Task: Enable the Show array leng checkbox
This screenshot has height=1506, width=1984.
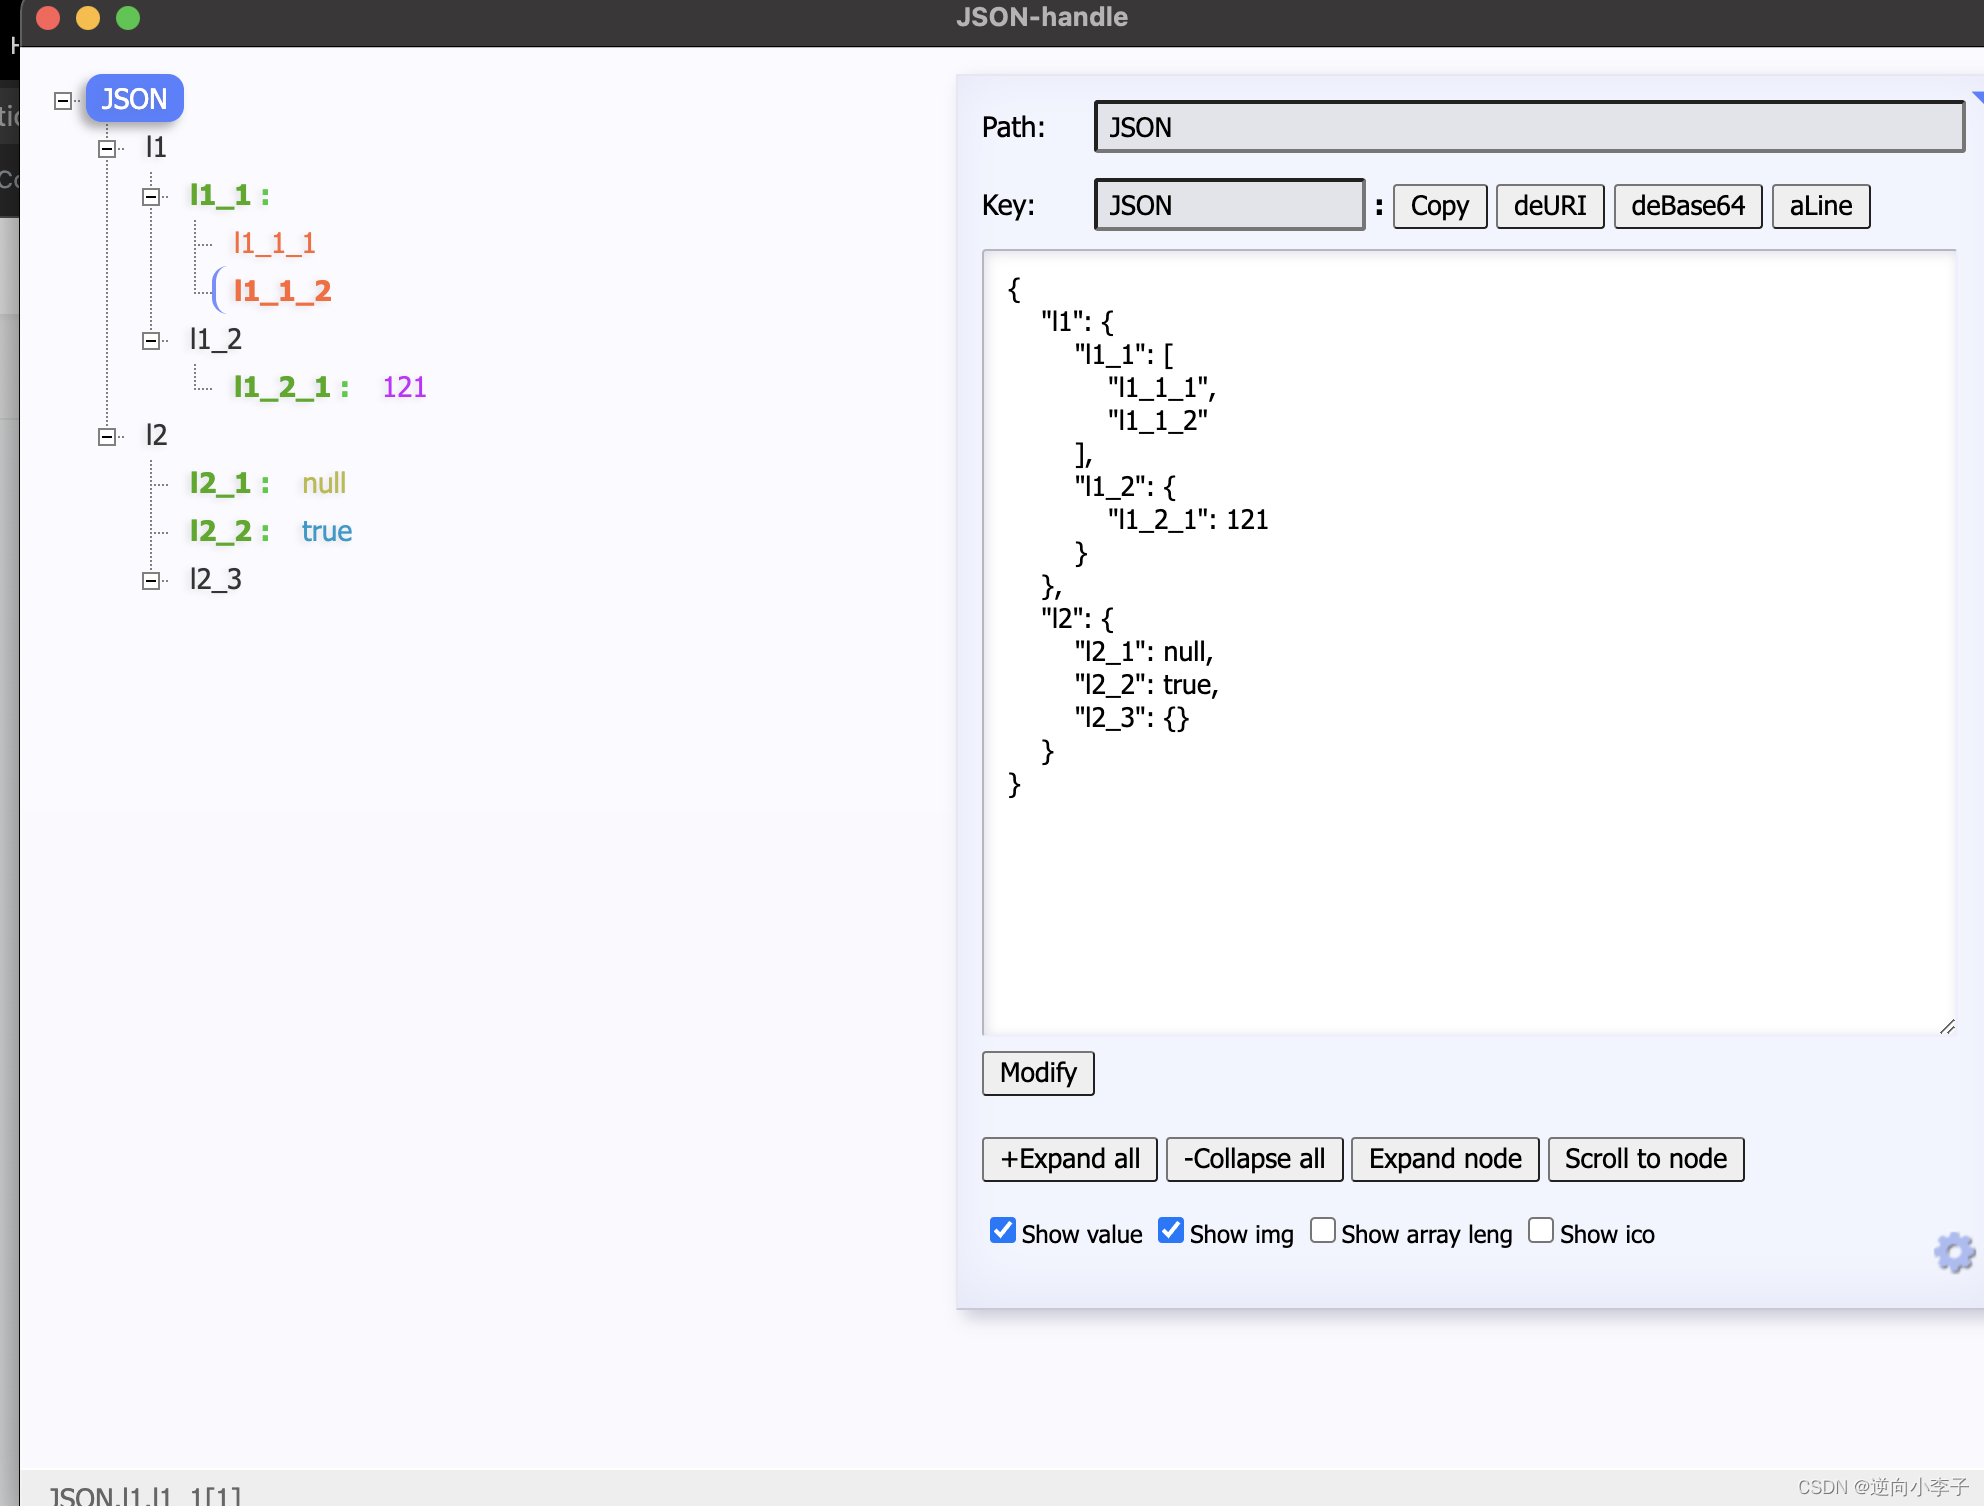Action: point(1320,1232)
